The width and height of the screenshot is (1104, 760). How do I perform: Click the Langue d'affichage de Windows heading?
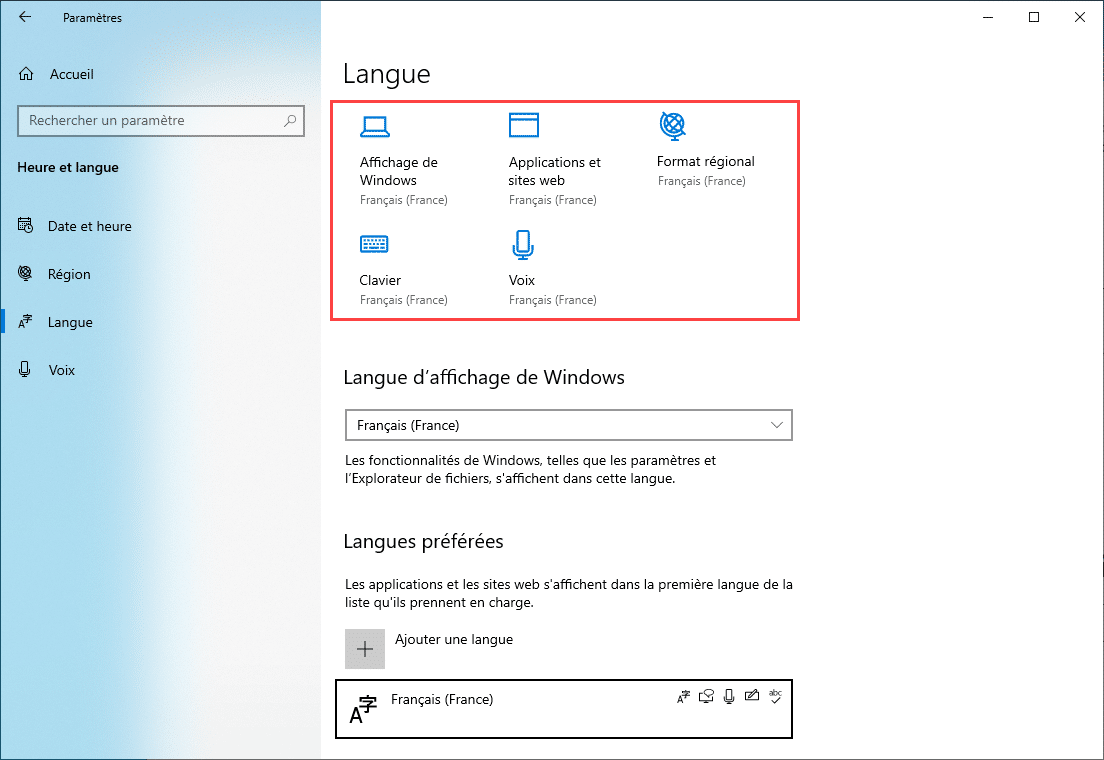484,378
